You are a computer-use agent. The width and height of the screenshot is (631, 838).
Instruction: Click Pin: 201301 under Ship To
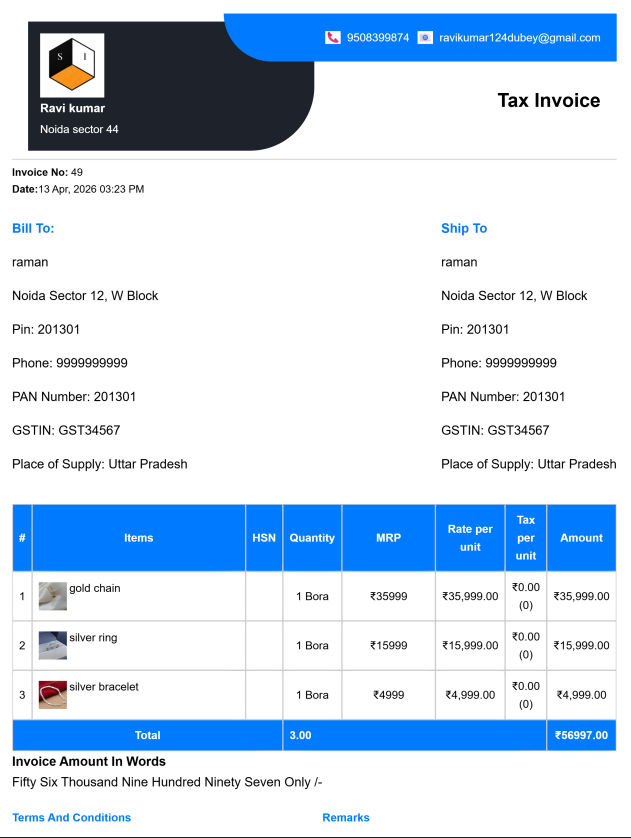tap(475, 329)
